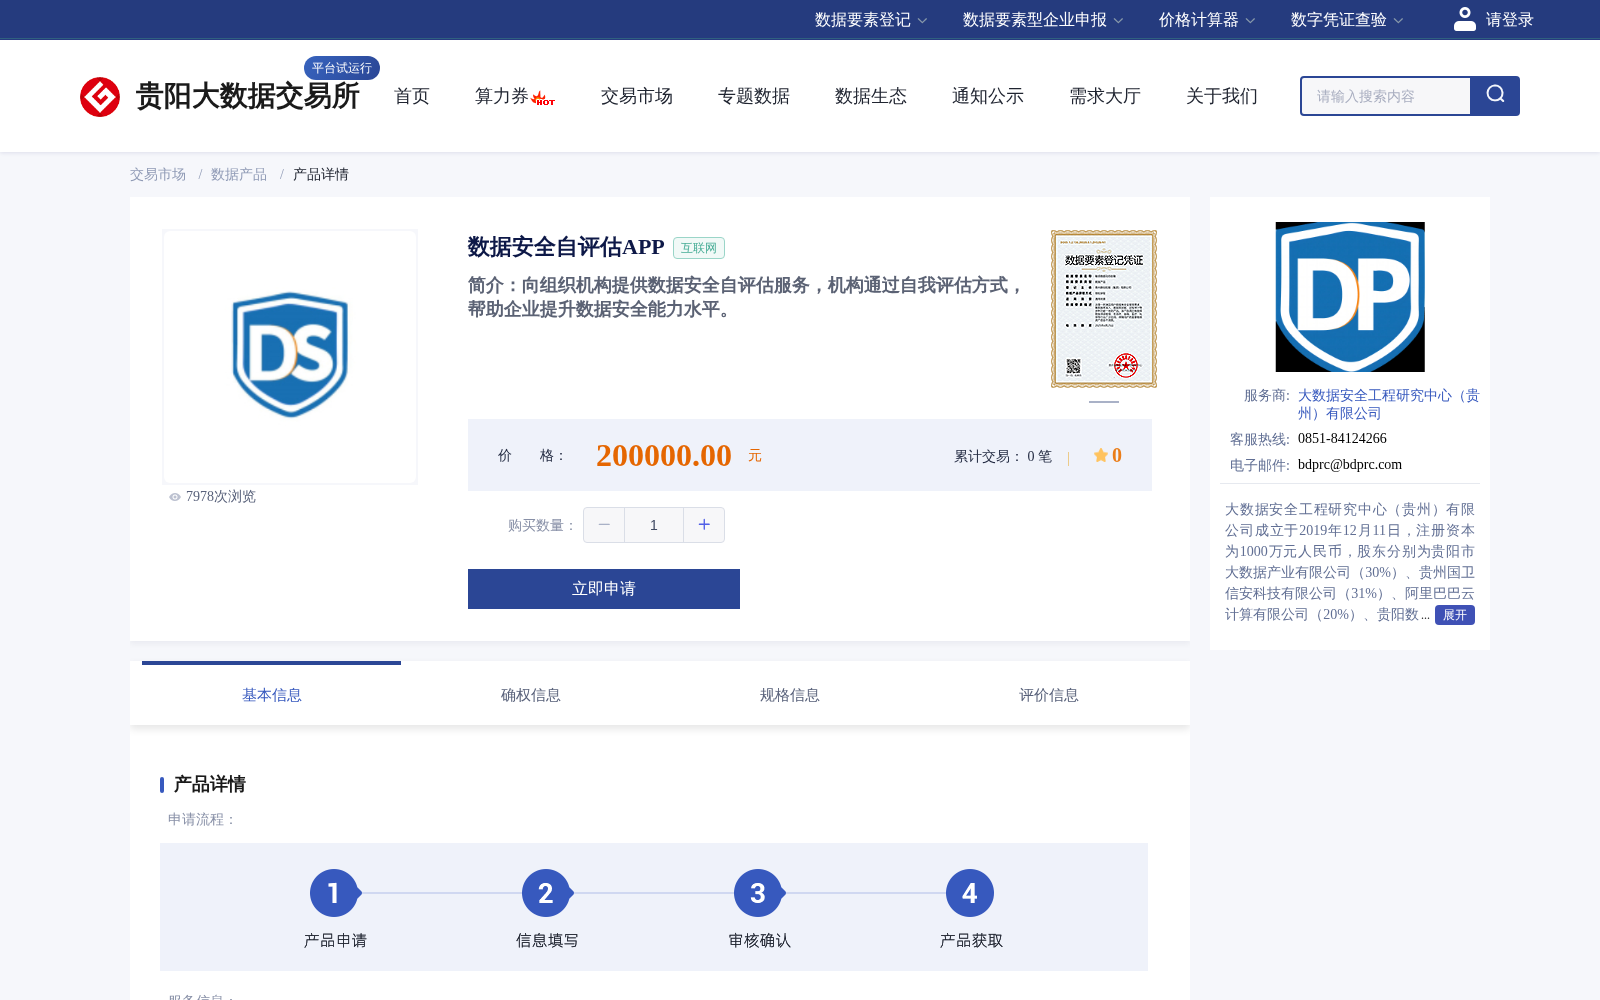Click the 立即申请 button
Screen dimensions: 1600x1000
[x=604, y=589]
